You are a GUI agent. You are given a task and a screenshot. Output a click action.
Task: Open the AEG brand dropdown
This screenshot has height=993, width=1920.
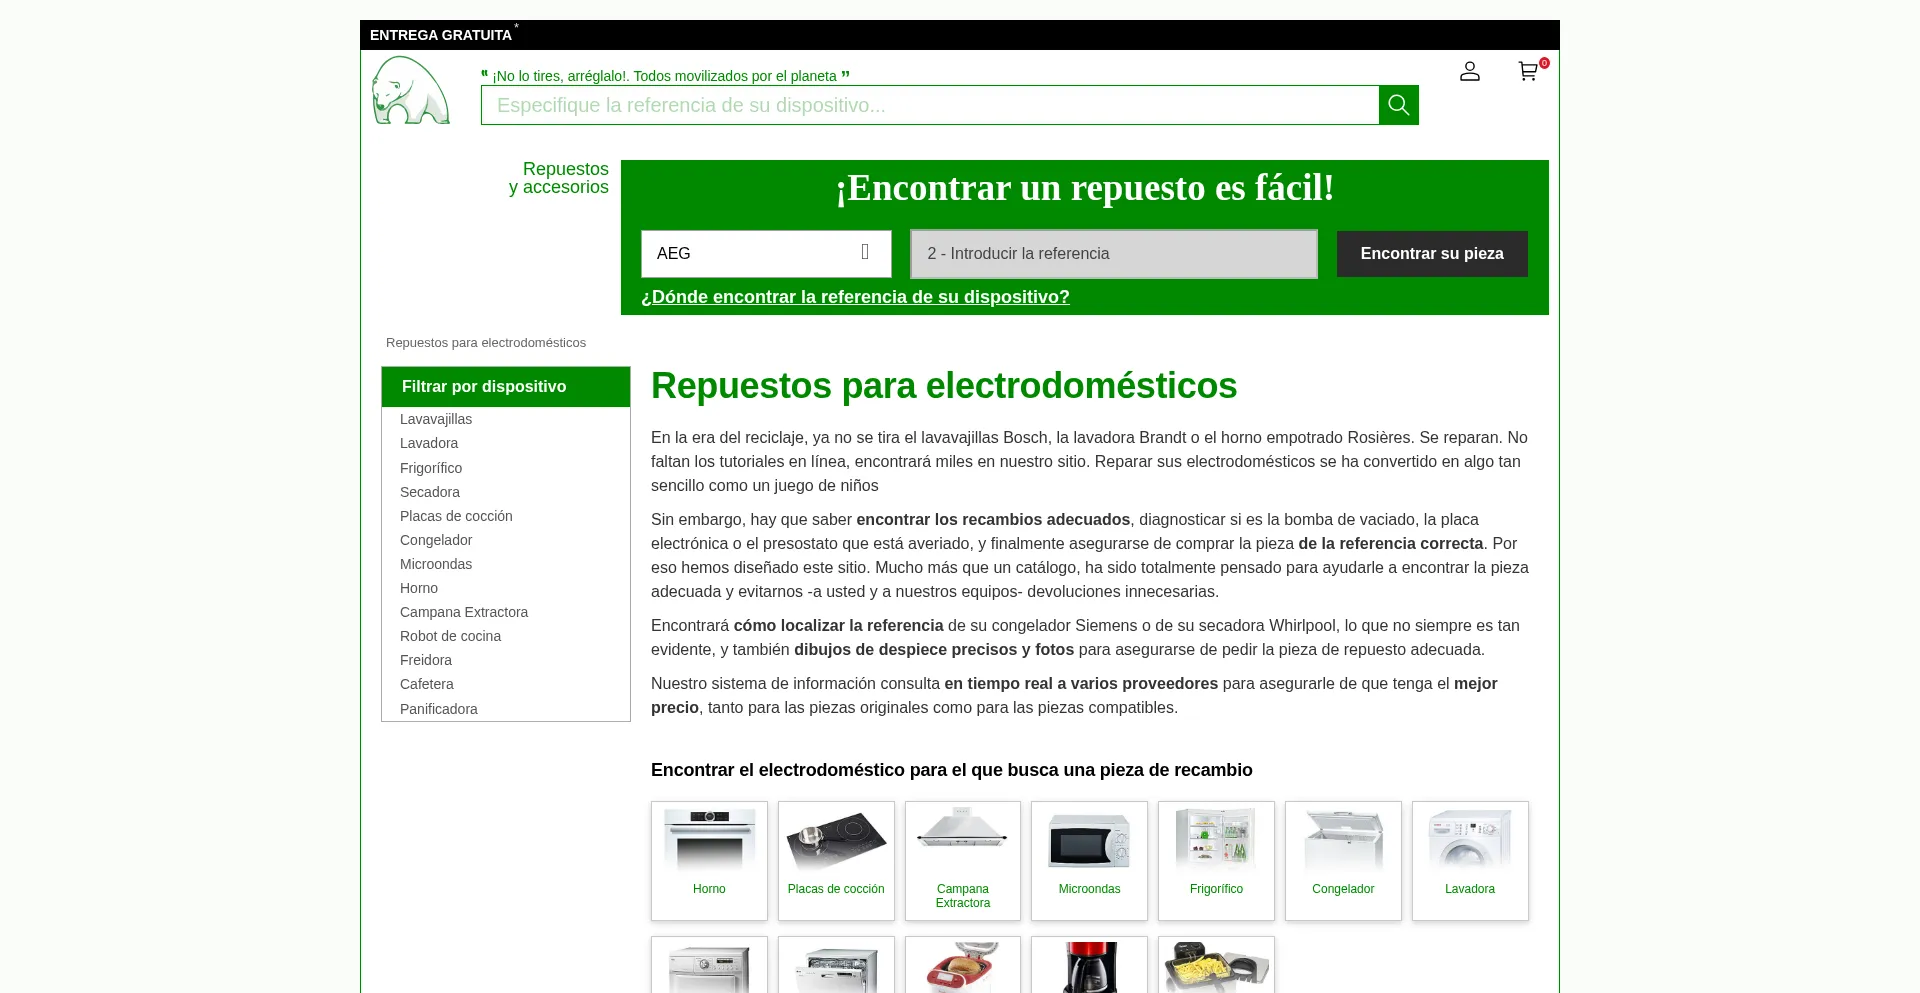766,254
